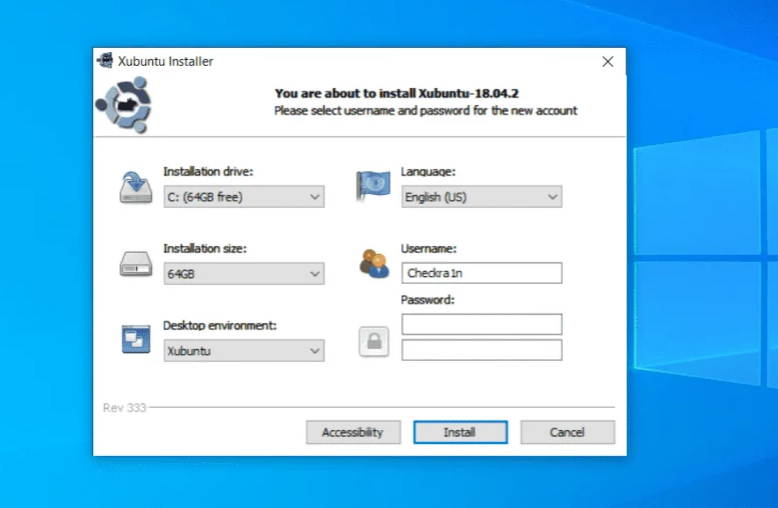Viewport: 778px width, 508px height.
Task: Click the 'Please select username and password' subtitle
Action: tap(426, 111)
